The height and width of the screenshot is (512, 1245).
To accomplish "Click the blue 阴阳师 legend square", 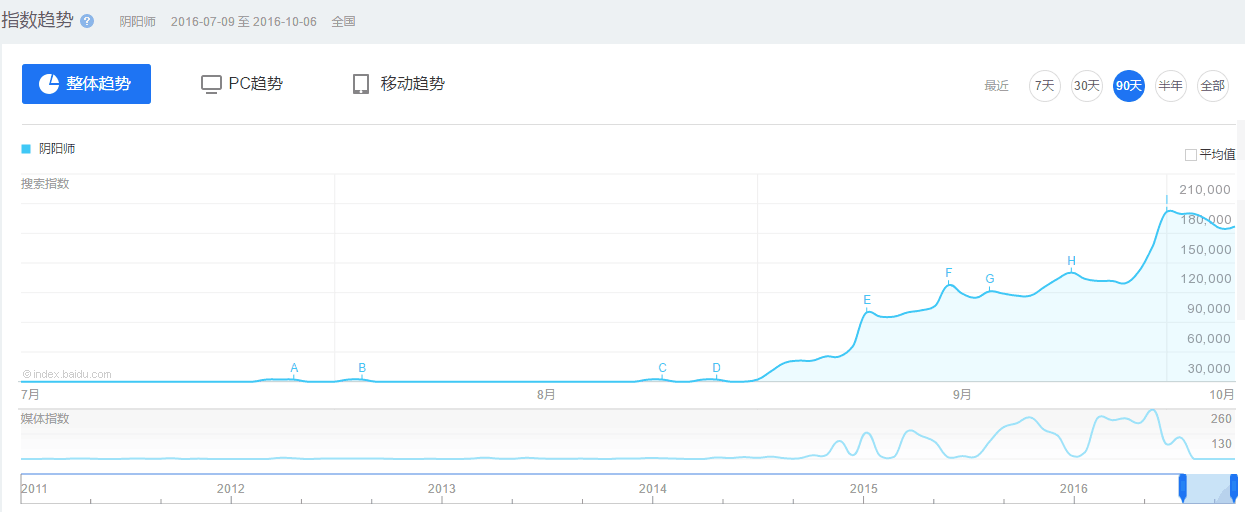I will 26,149.
